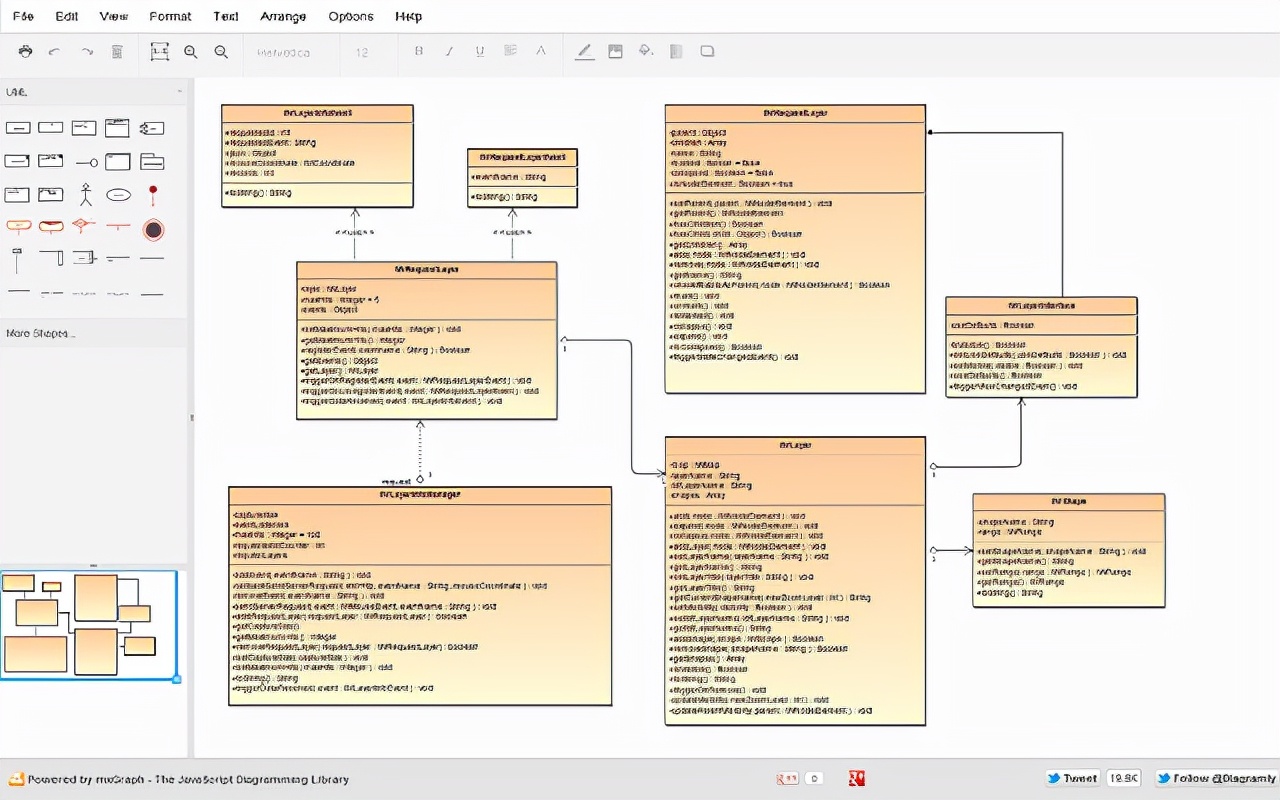Screen dimensions: 1280x800
Task: Pick the line color pencil icon
Action: point(584,52)
